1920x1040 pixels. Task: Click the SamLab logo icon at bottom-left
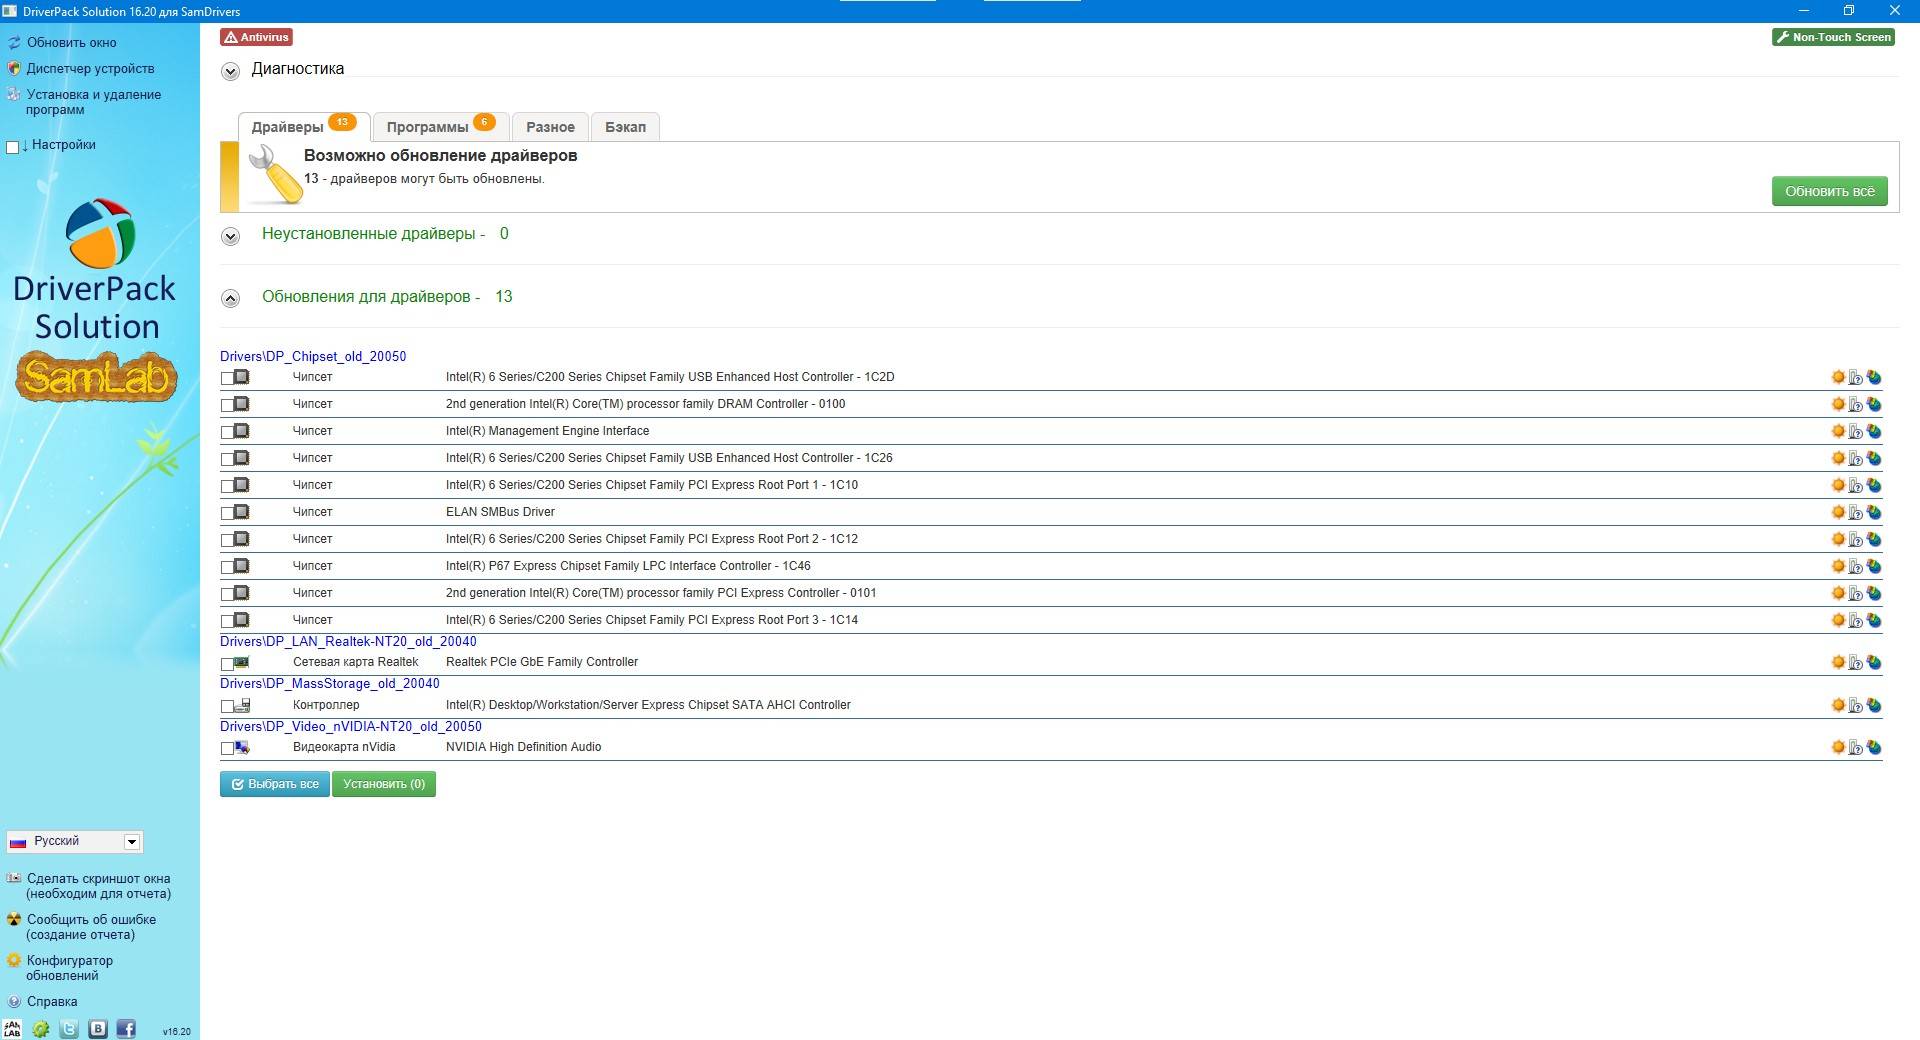click(12, 1028)
